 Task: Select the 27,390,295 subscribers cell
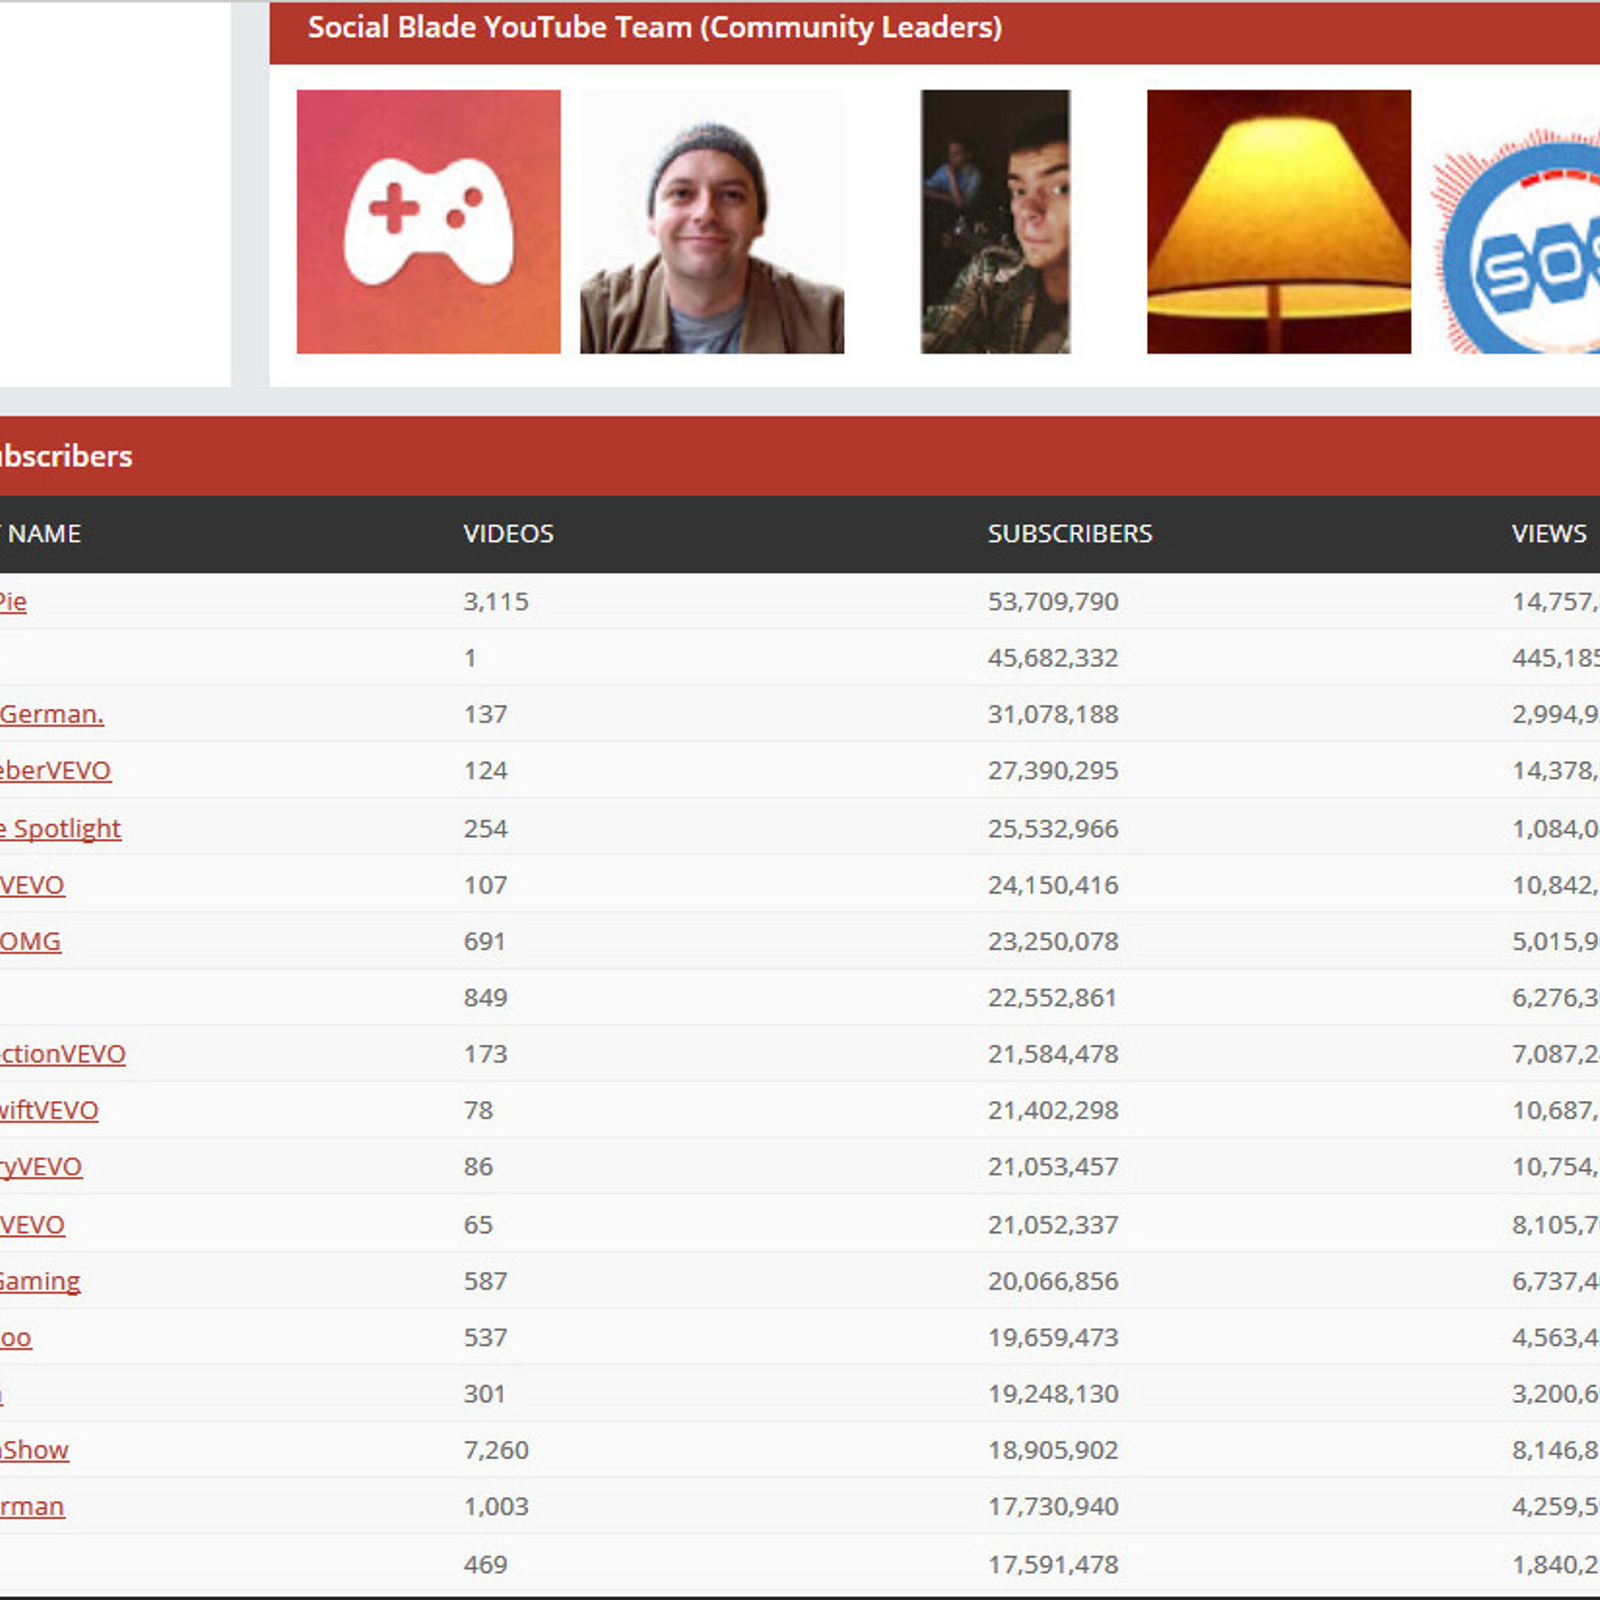(x=1053, y=770)
